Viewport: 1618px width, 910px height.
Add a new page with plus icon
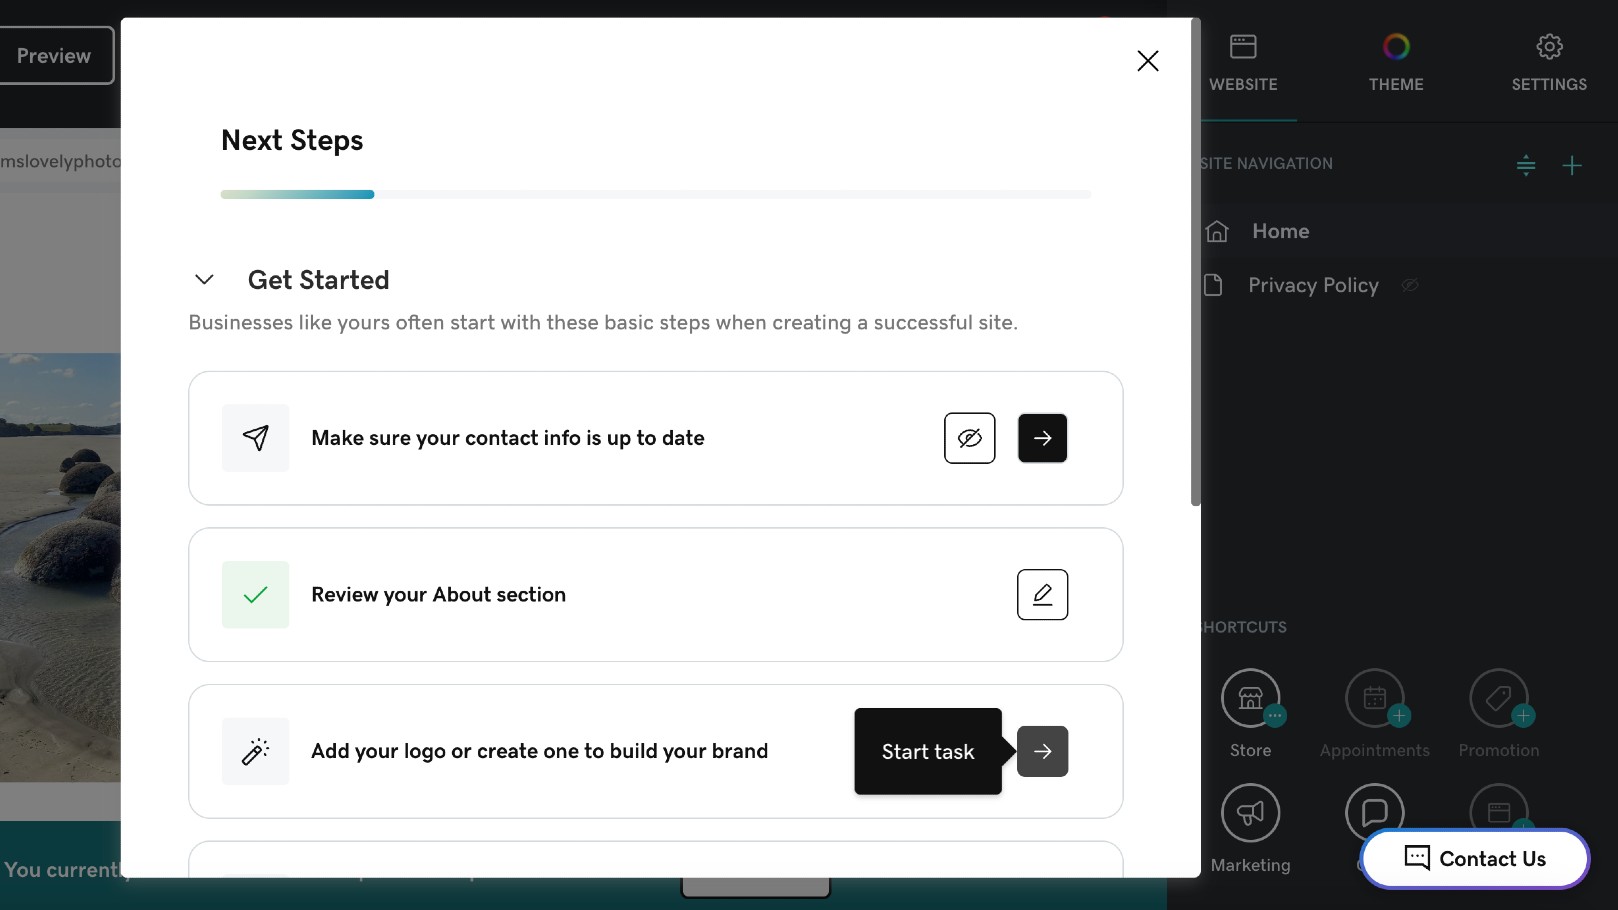click(x=1572, y=165)
